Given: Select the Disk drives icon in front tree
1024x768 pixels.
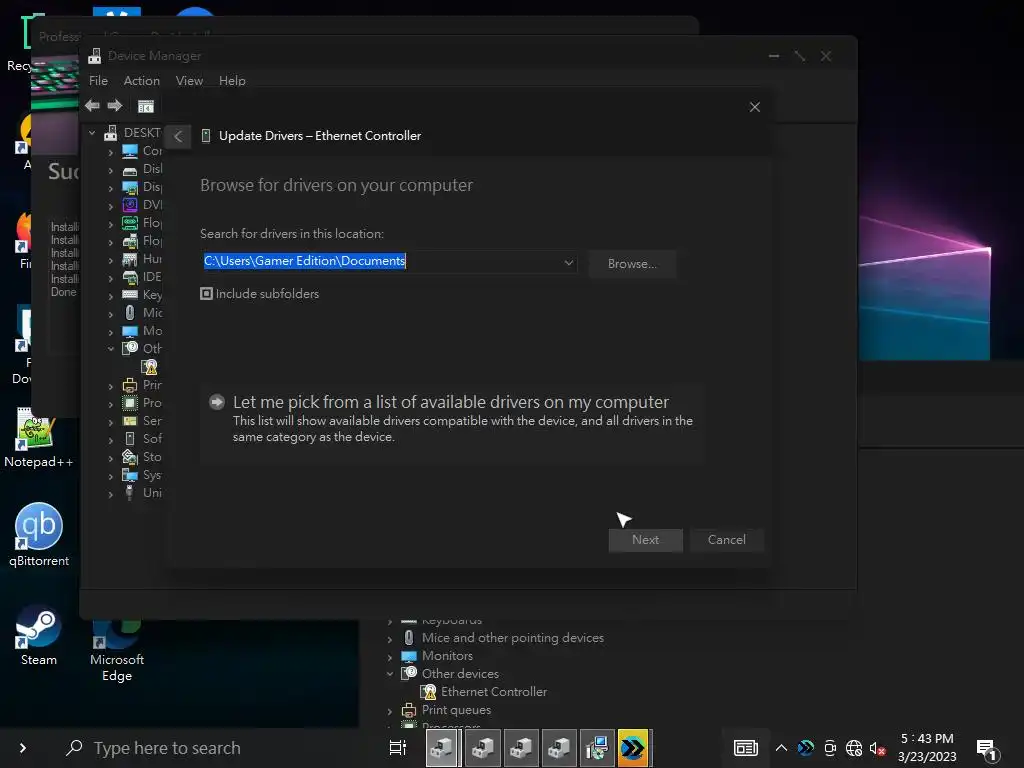Looking at the screenshot, I should [130, 169].
